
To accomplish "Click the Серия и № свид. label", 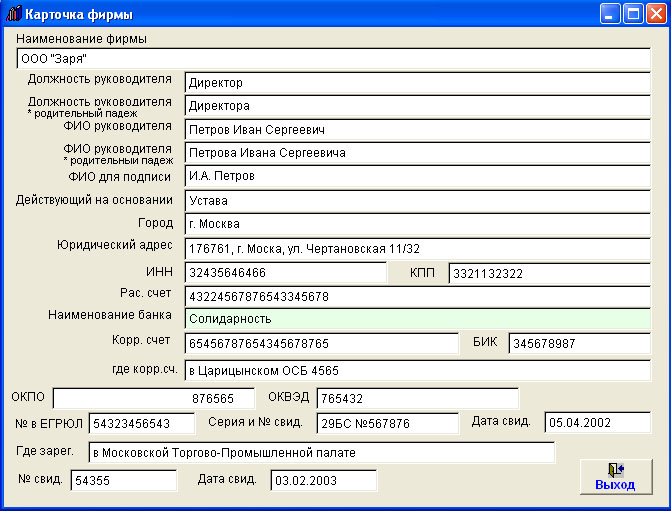I will click(x=255, y=422).
